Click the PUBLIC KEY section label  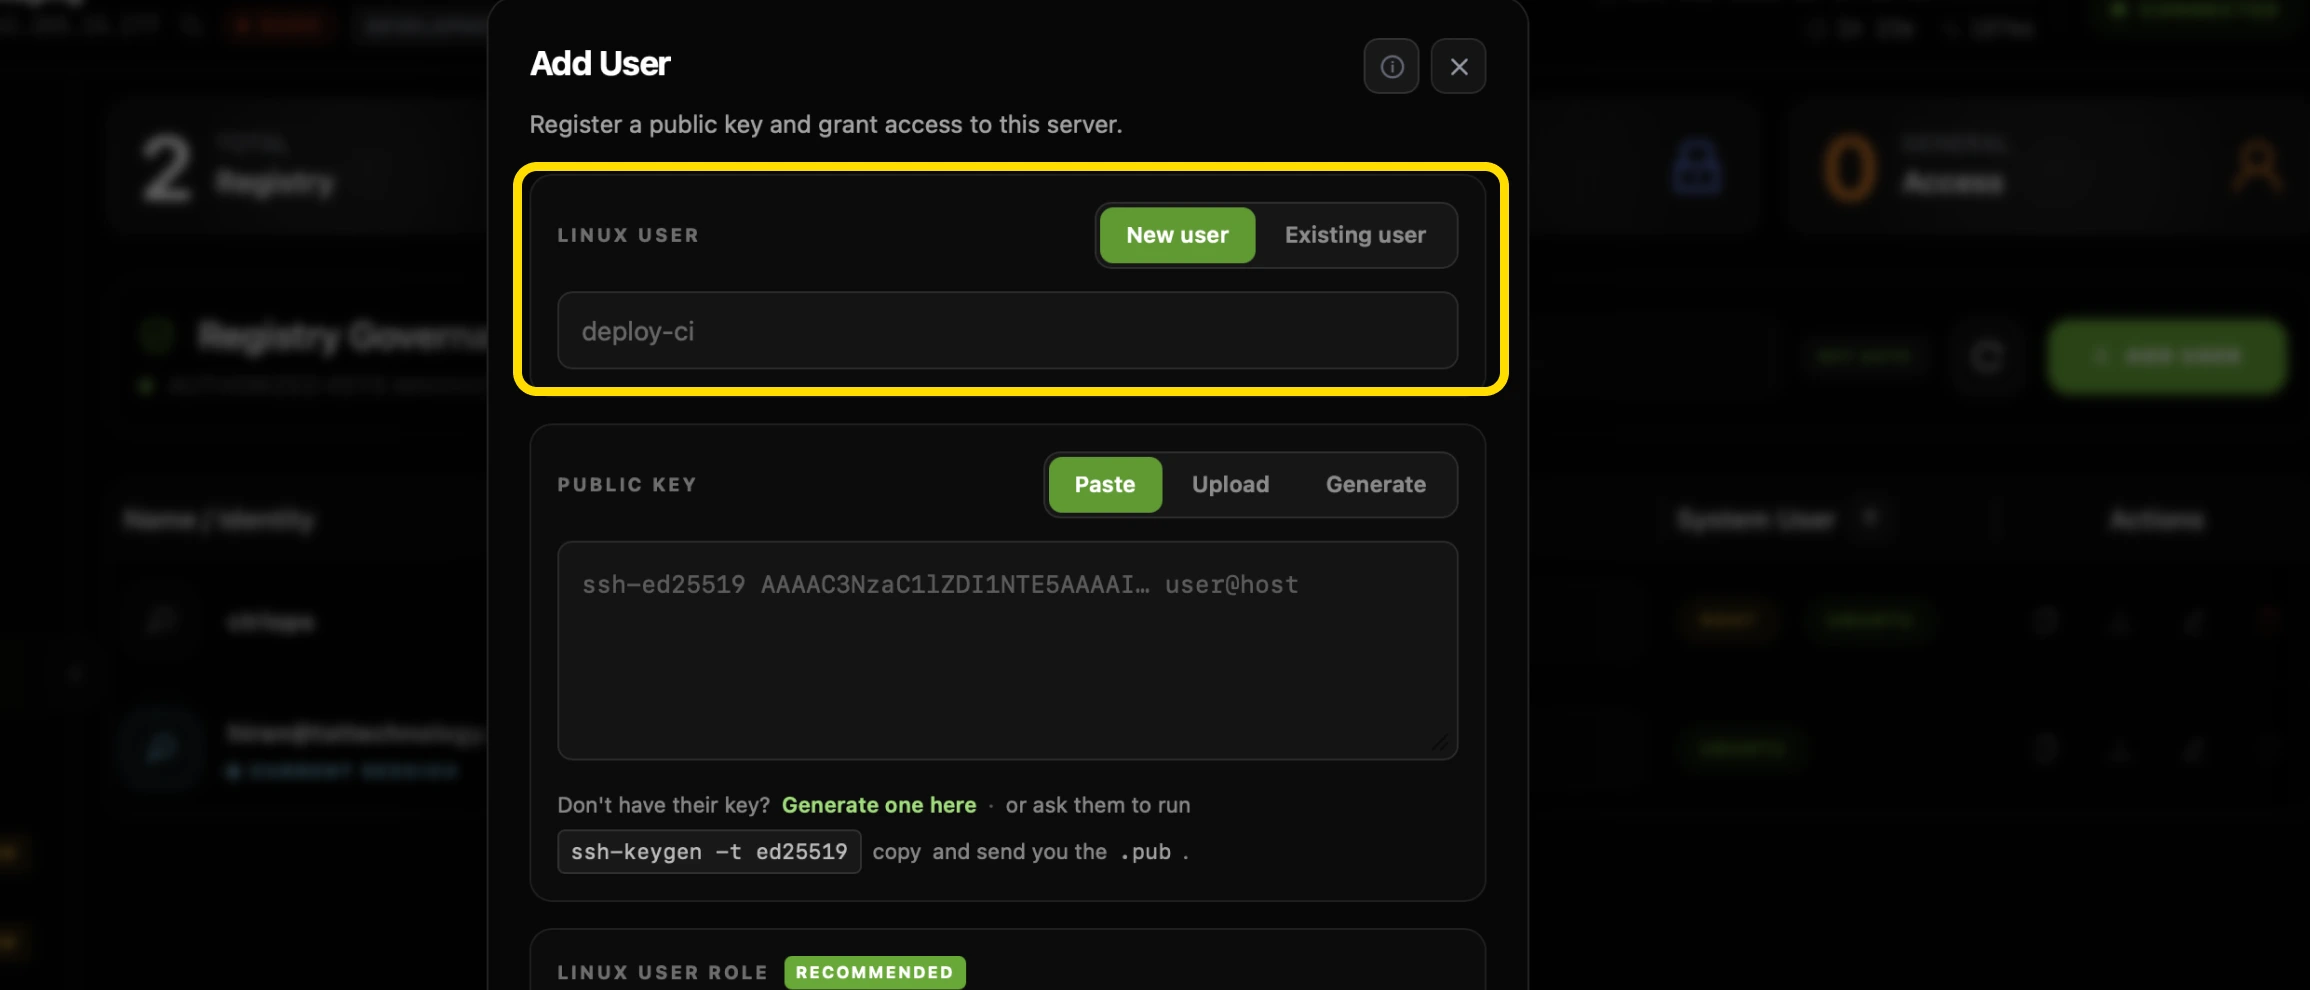coord(627,485)
